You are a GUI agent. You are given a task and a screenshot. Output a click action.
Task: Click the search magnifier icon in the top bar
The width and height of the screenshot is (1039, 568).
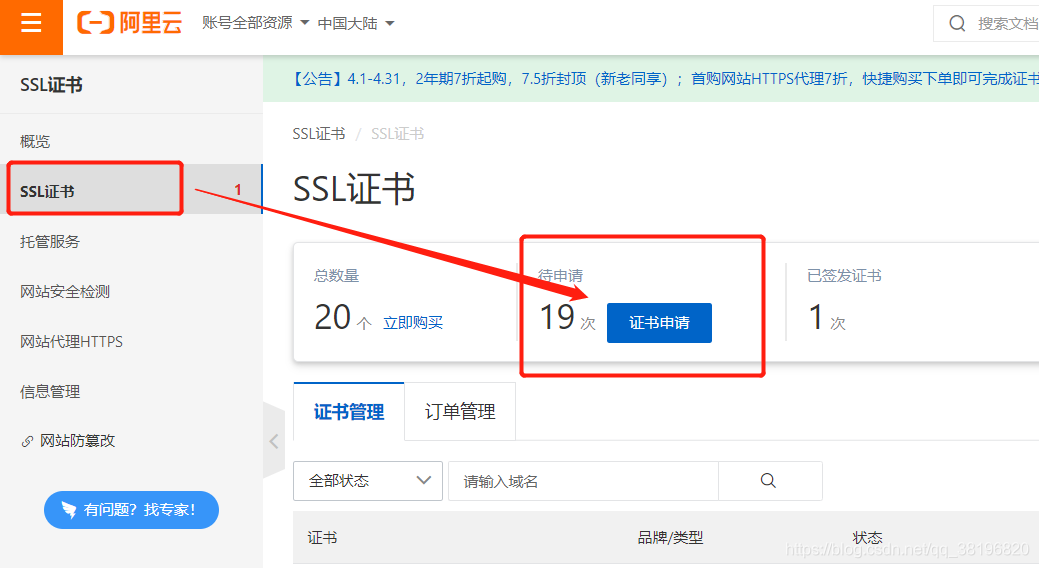pyautogui.click(x=957, y=24)
